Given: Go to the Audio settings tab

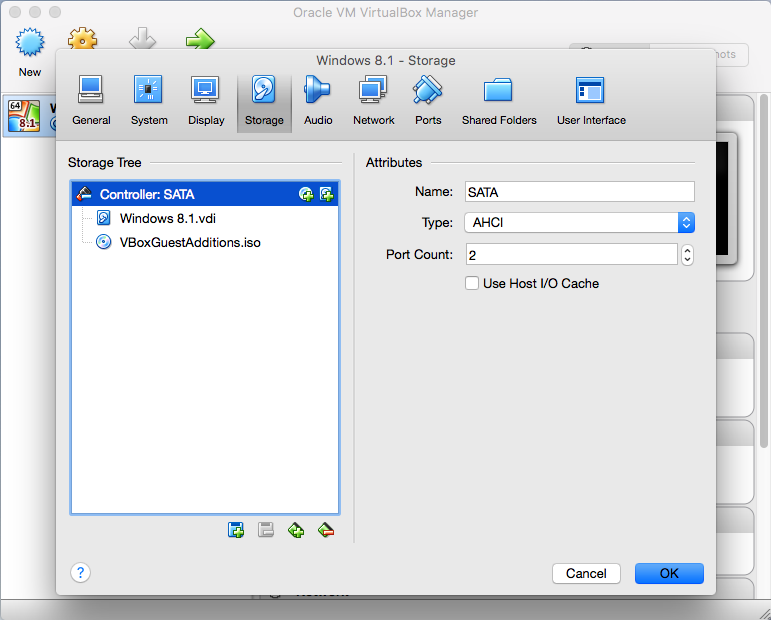Looking at the screenshot, I should coord(318,101).
